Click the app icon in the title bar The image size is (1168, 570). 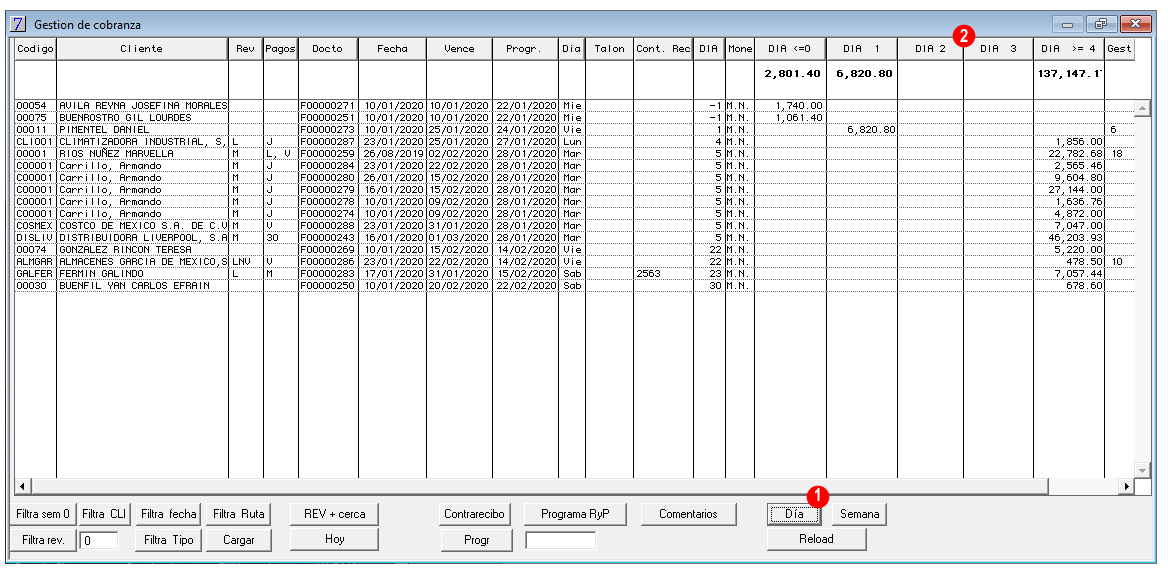click(x=19, y=25)
